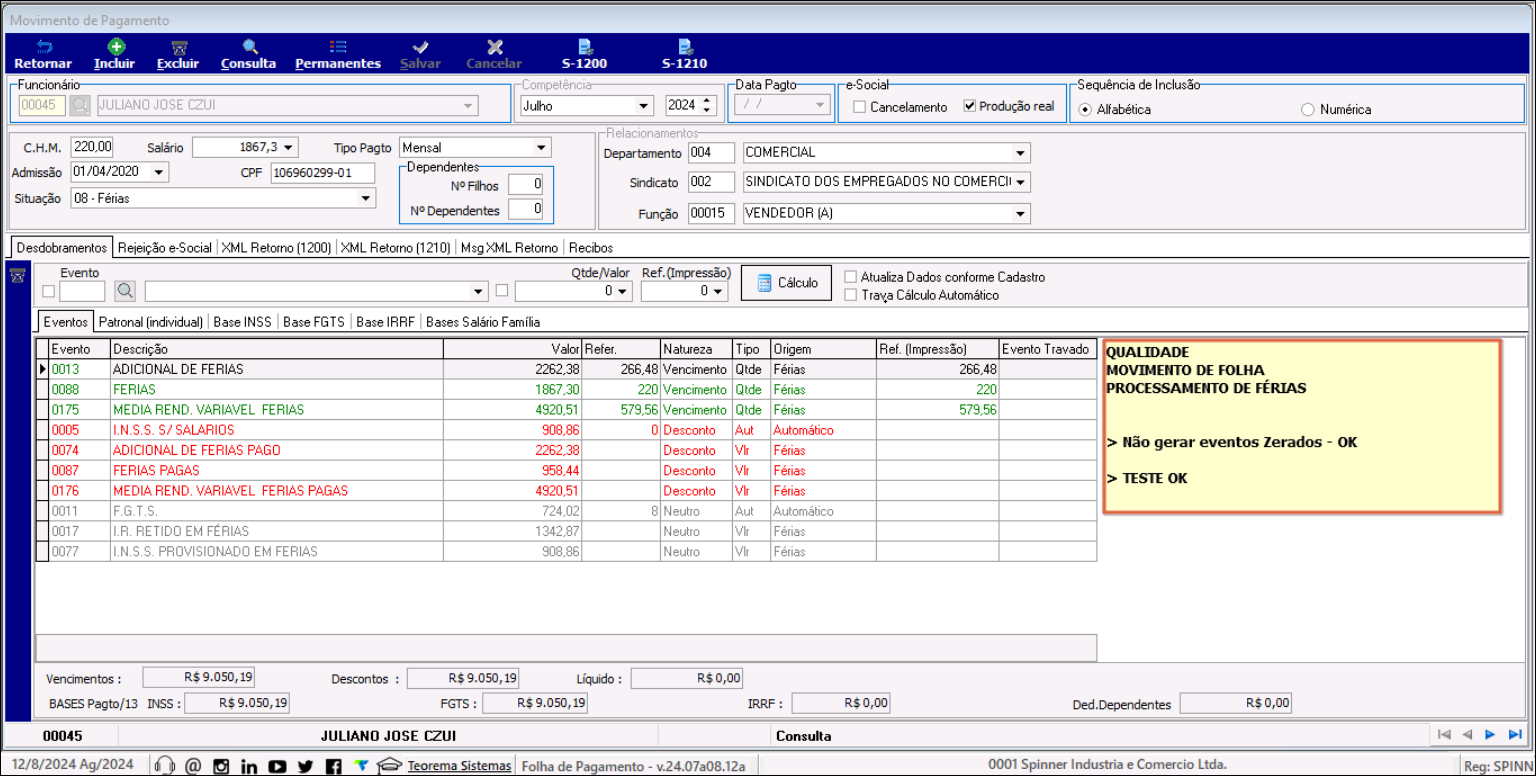Open Consulta magnifier in toolbar

tap(249, 46)
